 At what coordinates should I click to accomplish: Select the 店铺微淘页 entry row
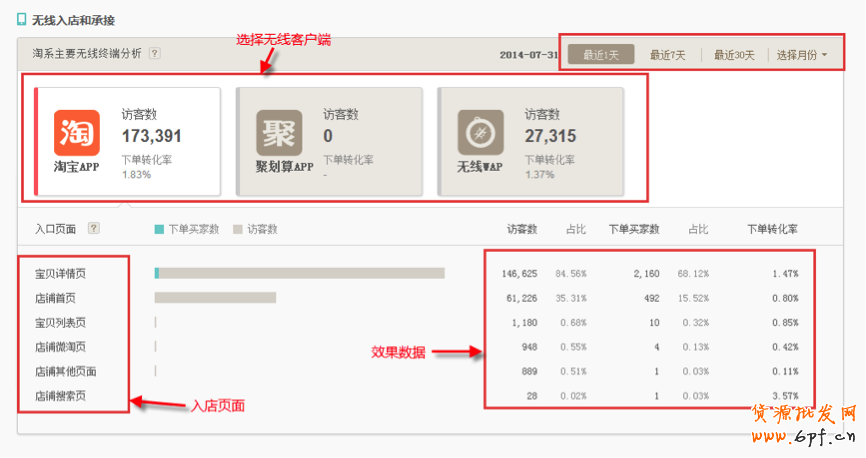pyautogui.click(x=60, y=346)
